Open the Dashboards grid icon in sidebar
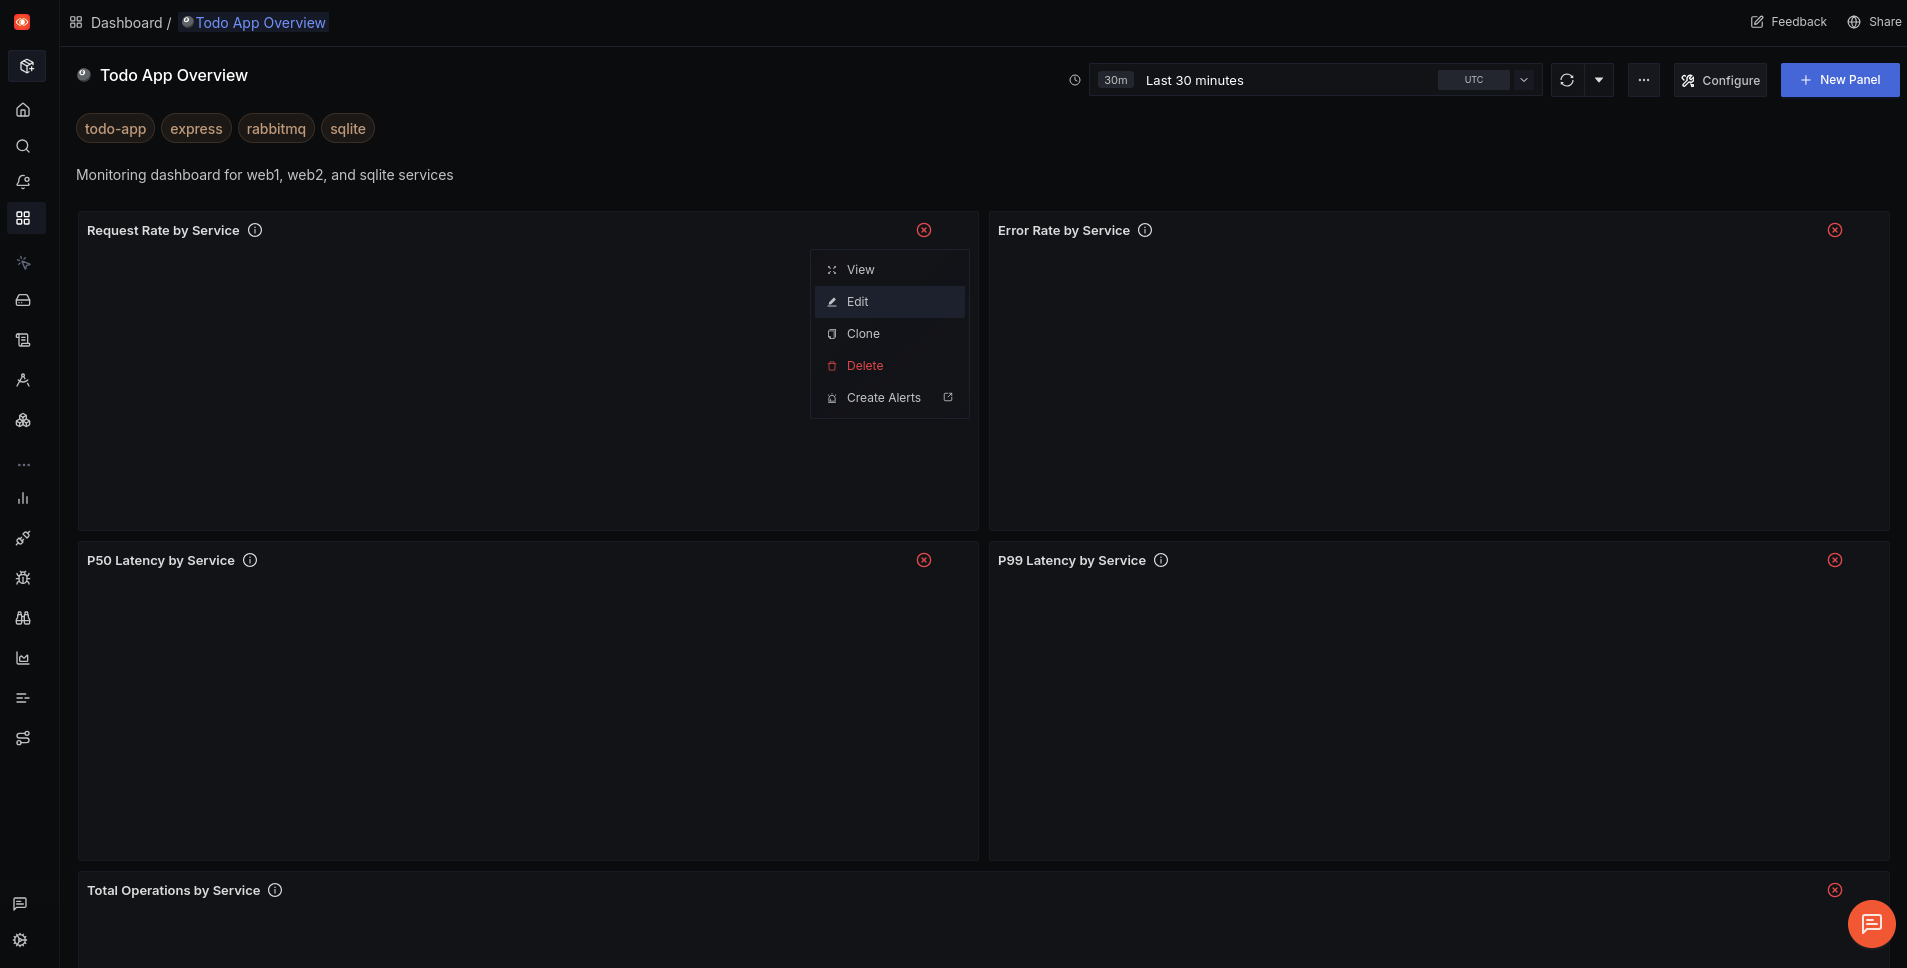This screenshot has width=1907, height=968. tap(22, 218)
